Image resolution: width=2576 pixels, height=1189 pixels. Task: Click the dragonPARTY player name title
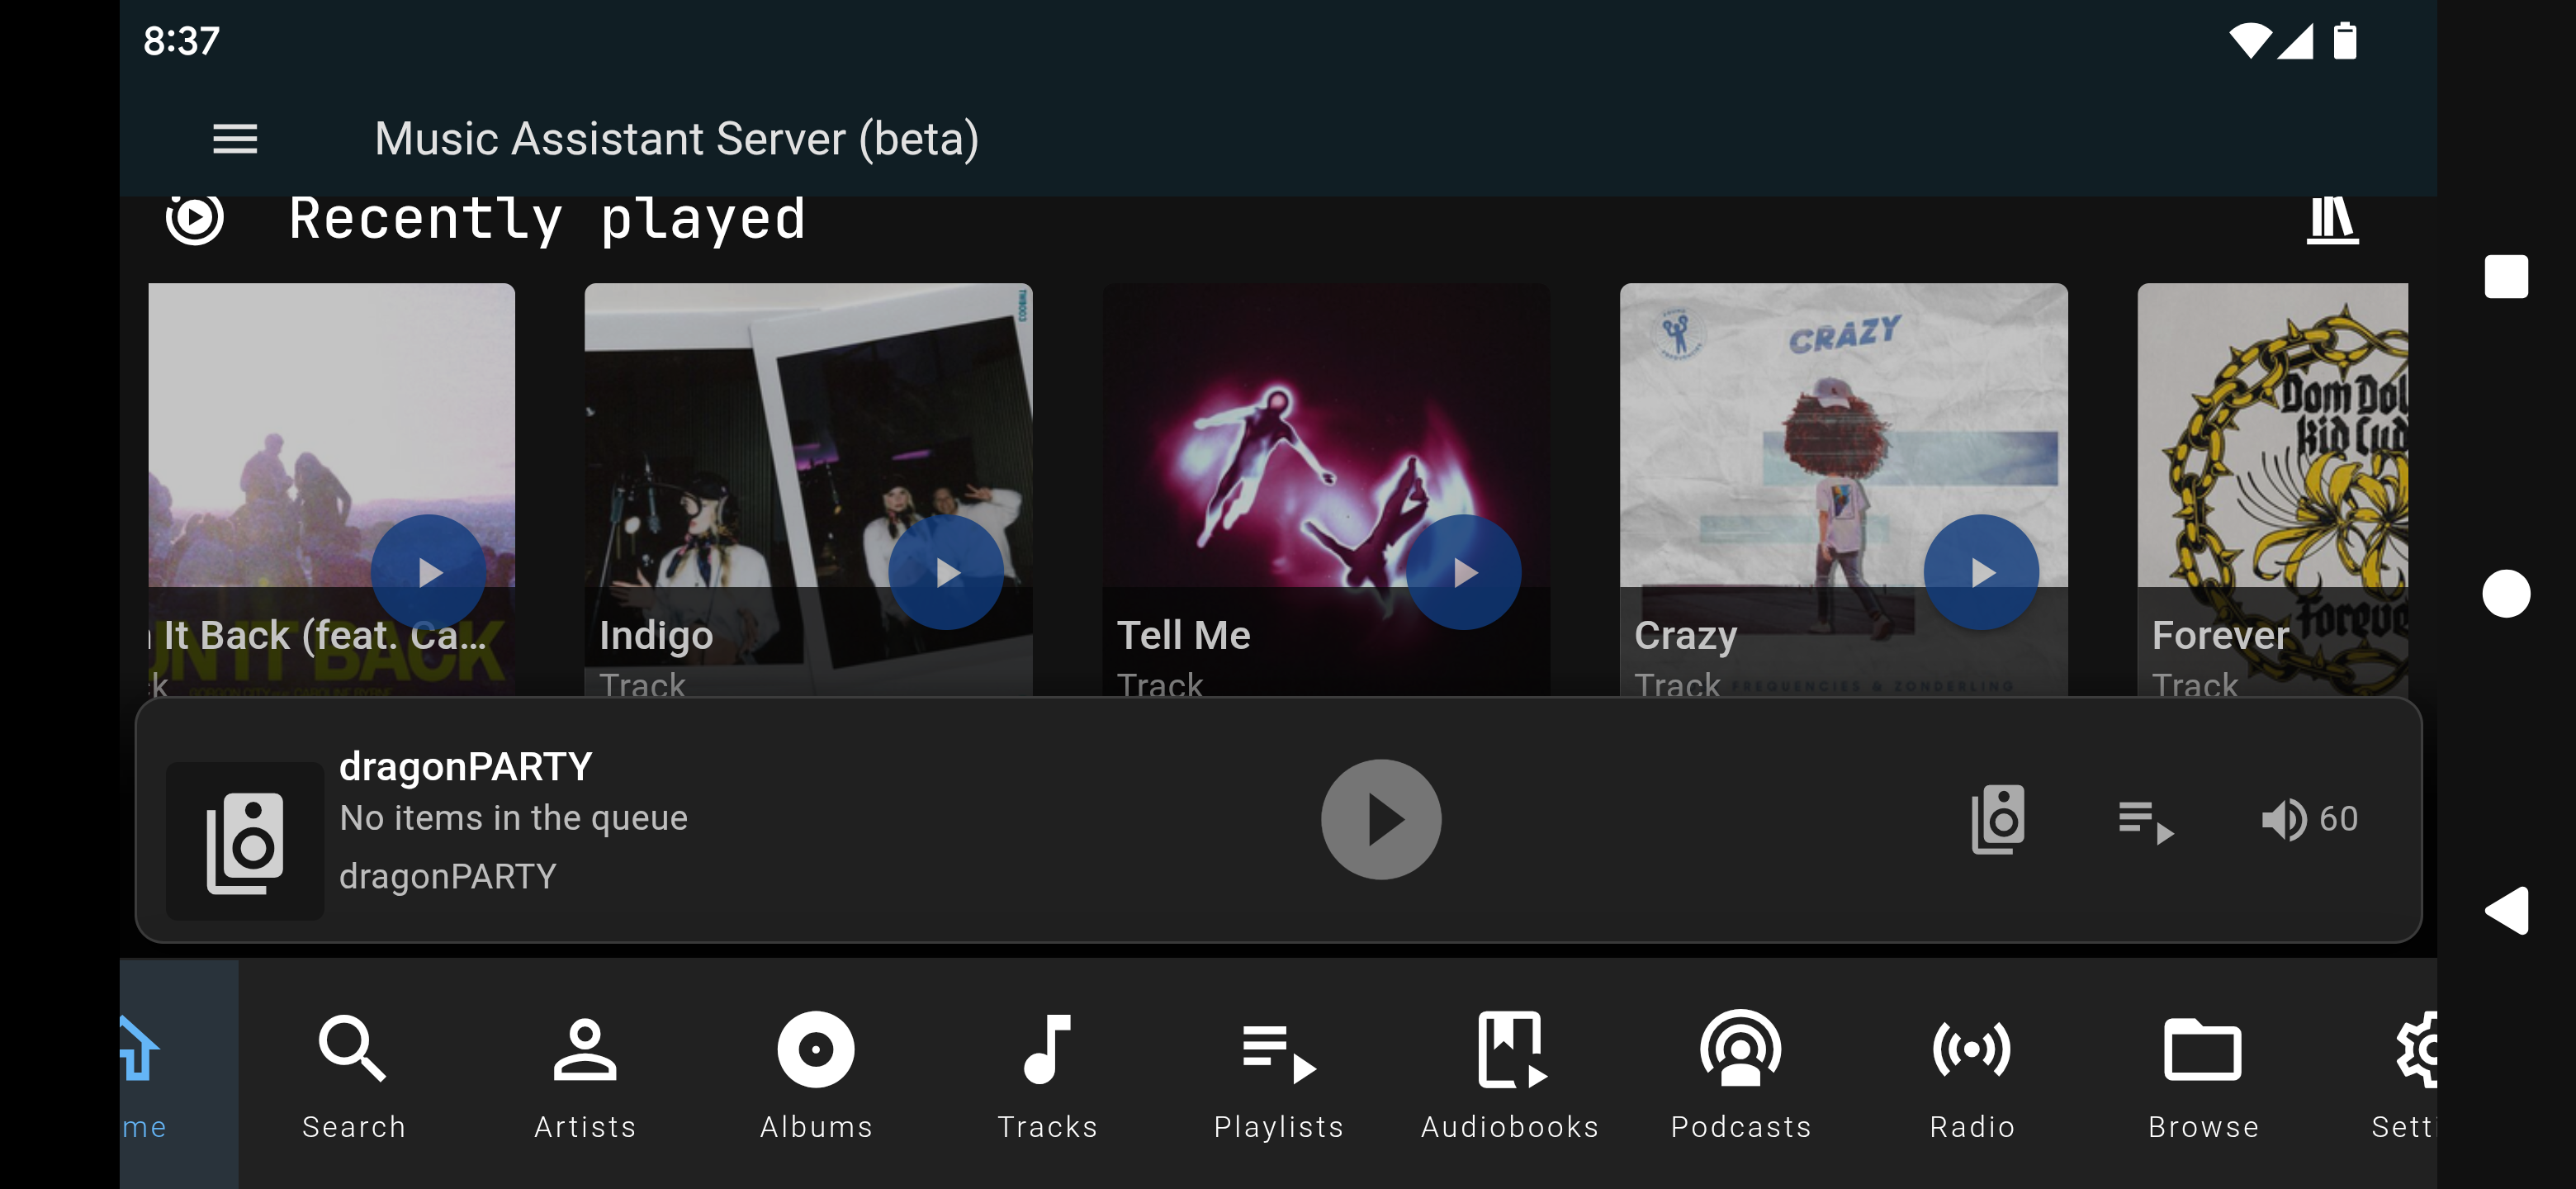tap(465, 767)
